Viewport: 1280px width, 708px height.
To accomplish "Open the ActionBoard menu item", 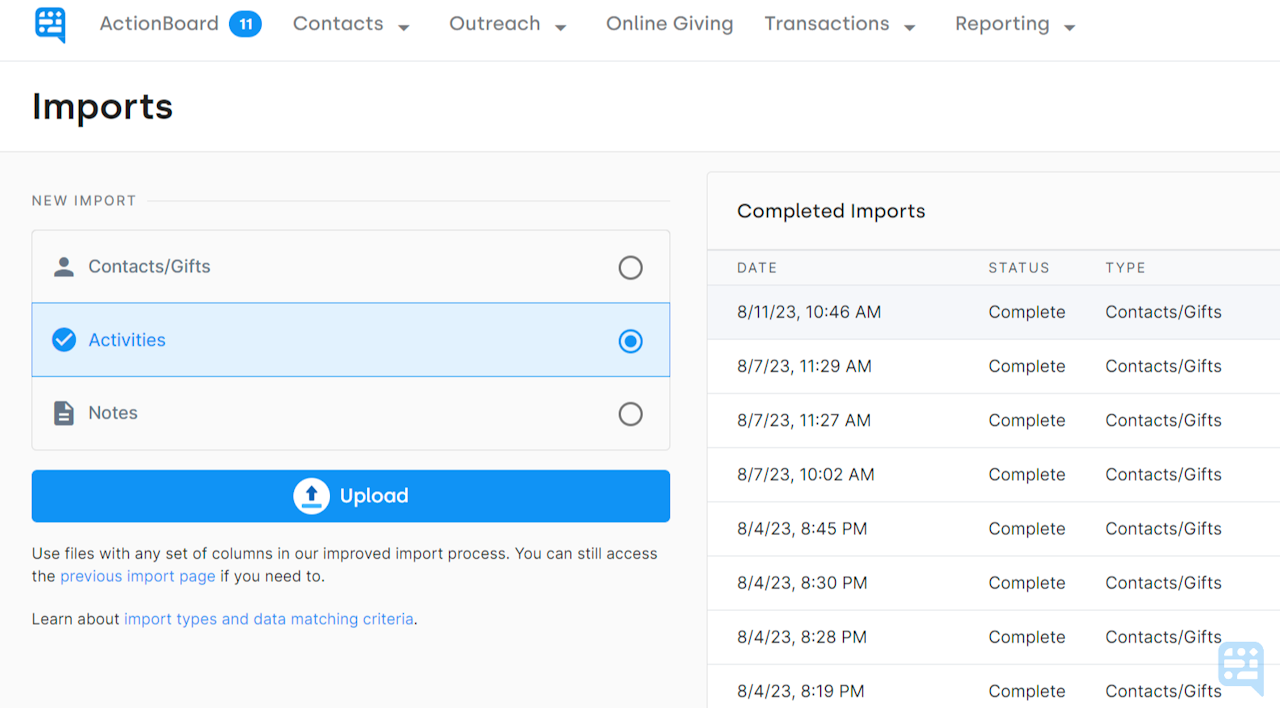I will pyautogui.click(x=159, y=23).
